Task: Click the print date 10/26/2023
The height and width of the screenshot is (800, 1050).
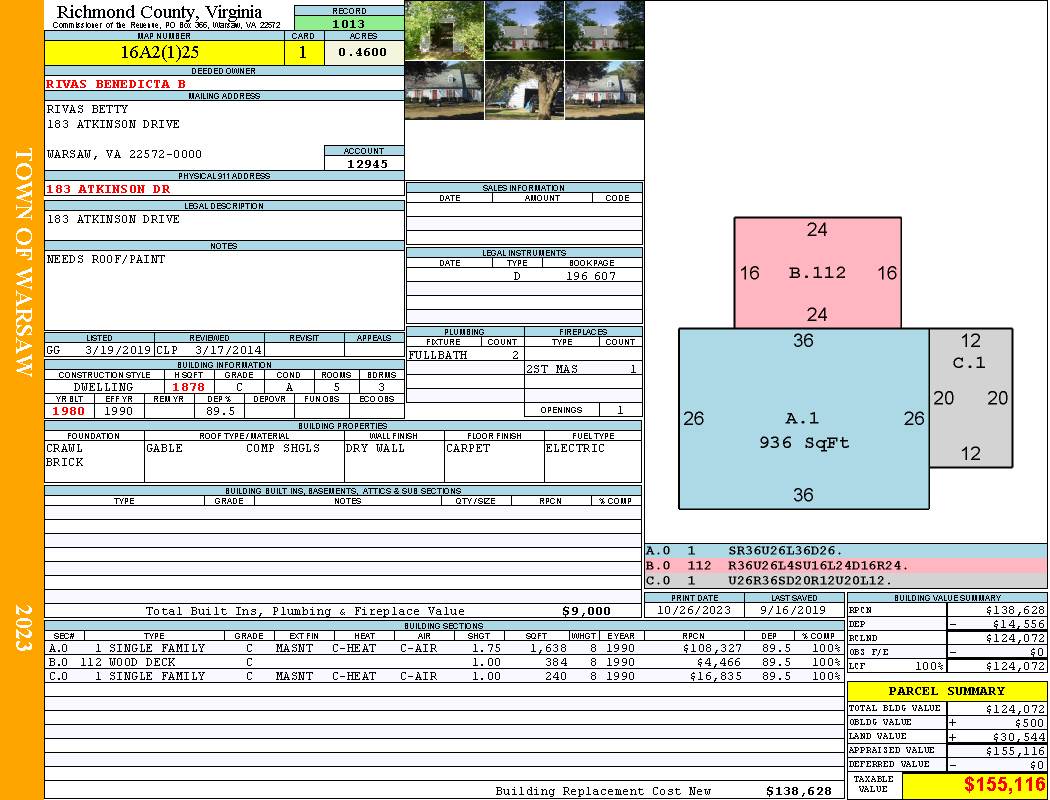Action: [x=694, y=610]
